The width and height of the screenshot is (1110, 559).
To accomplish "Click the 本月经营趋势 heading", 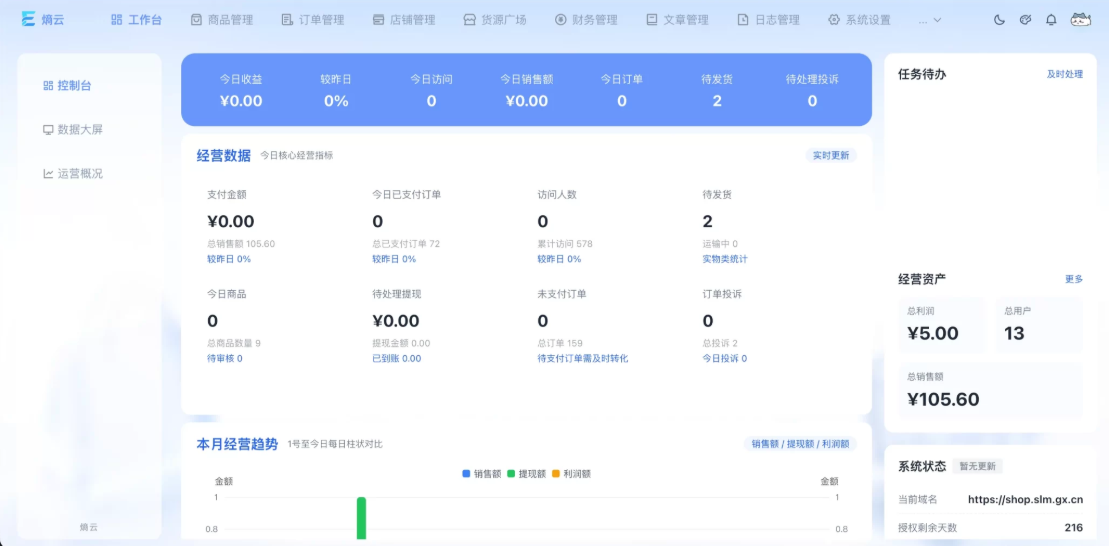I will click(x=237, y=444).
